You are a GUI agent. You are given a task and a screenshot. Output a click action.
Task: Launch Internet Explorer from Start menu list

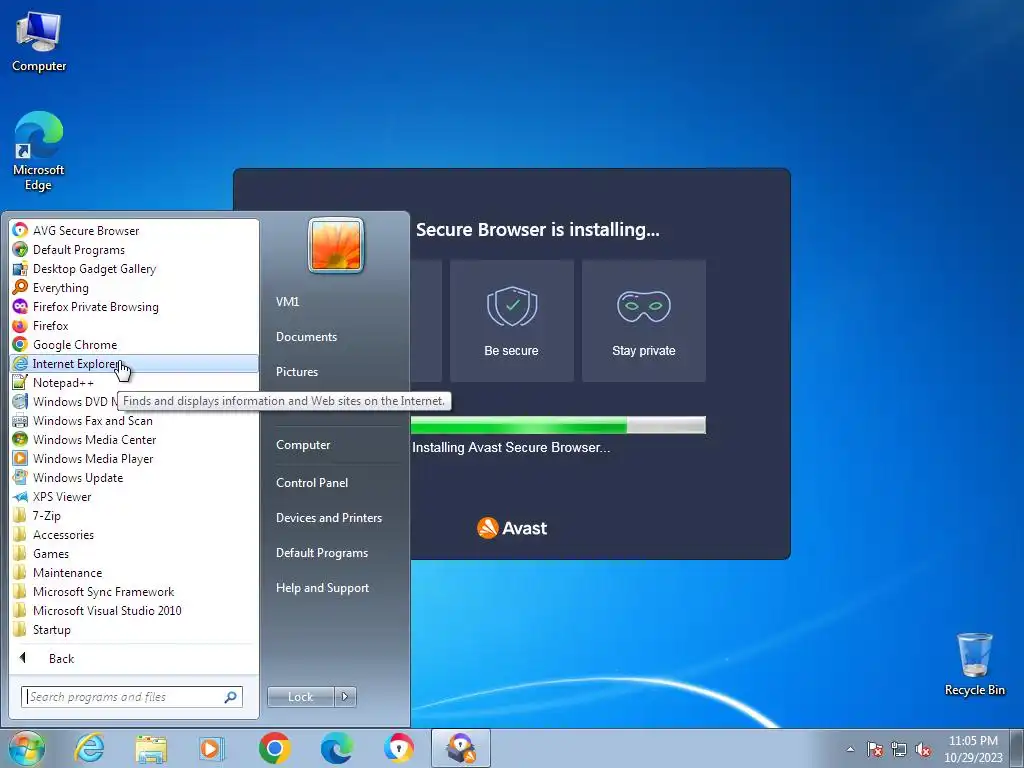click(134, 364)
